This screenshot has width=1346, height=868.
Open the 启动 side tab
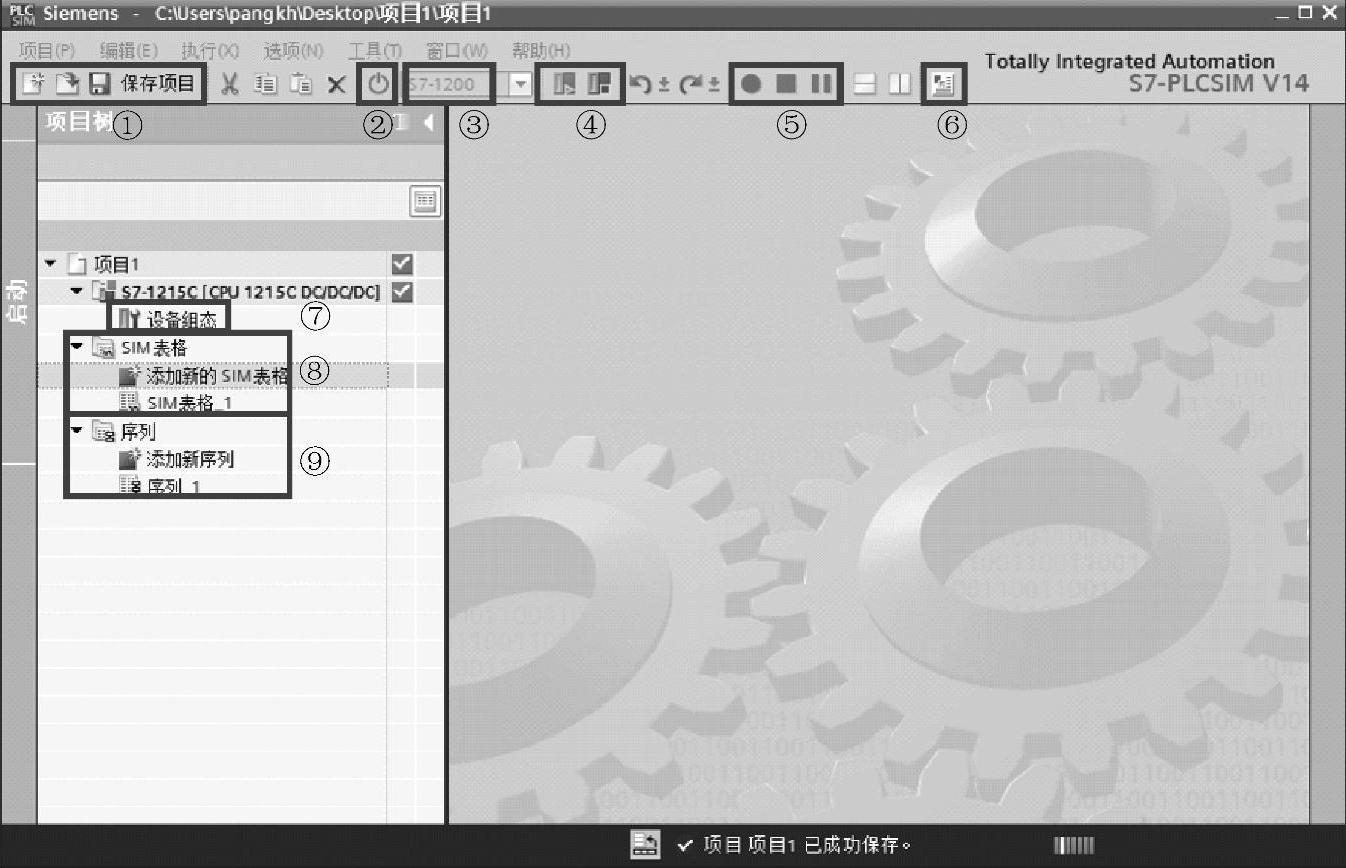[x=17, y=300]
